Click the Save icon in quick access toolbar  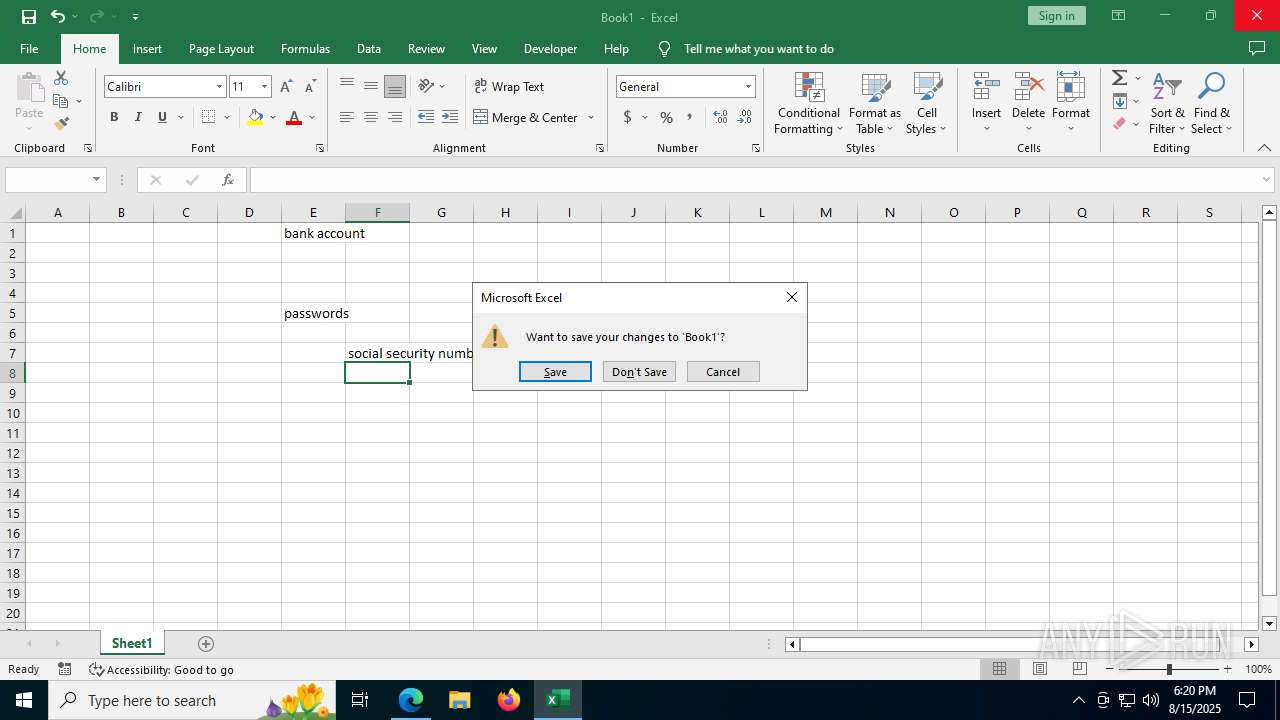coord(29,16)
